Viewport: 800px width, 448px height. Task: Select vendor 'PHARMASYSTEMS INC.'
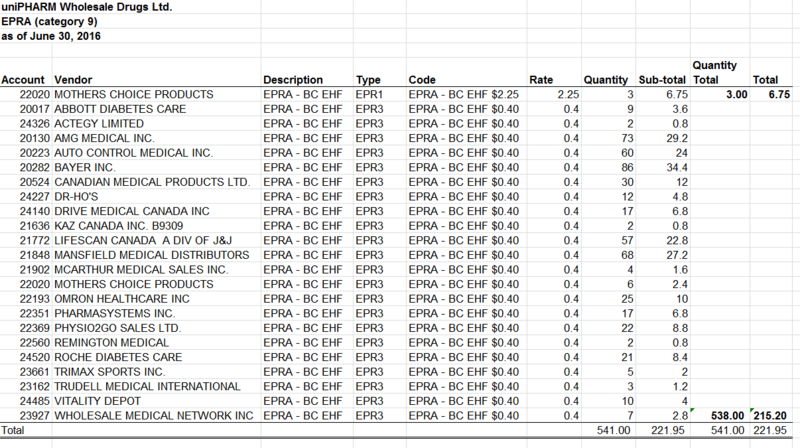(x=114, y=313)
